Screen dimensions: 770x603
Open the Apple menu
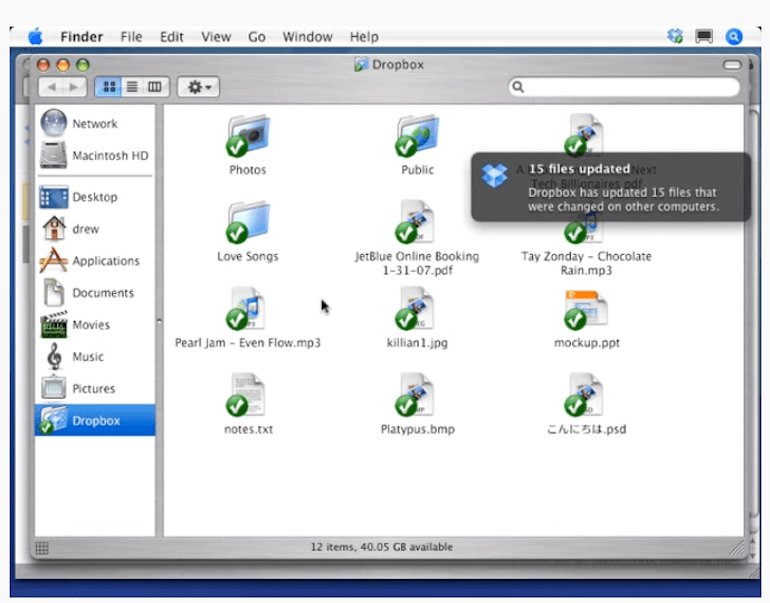click(35, 36)
